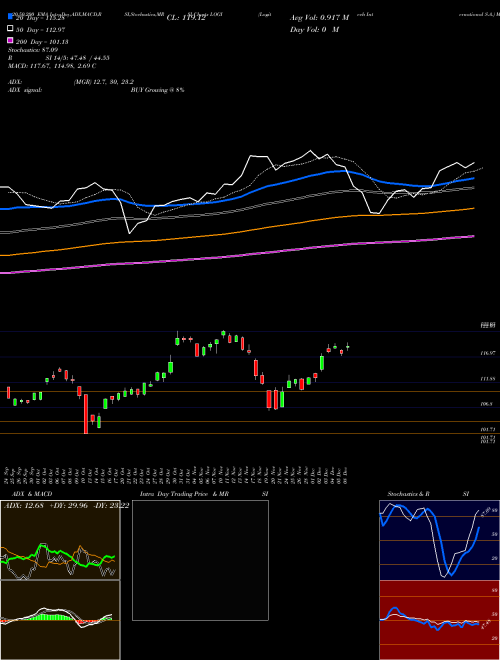This screenshot has width=500, height=660.
Task: Click the 'ADX: 12.68 +DY: 29.96' readout
Action: click(46, 505)
